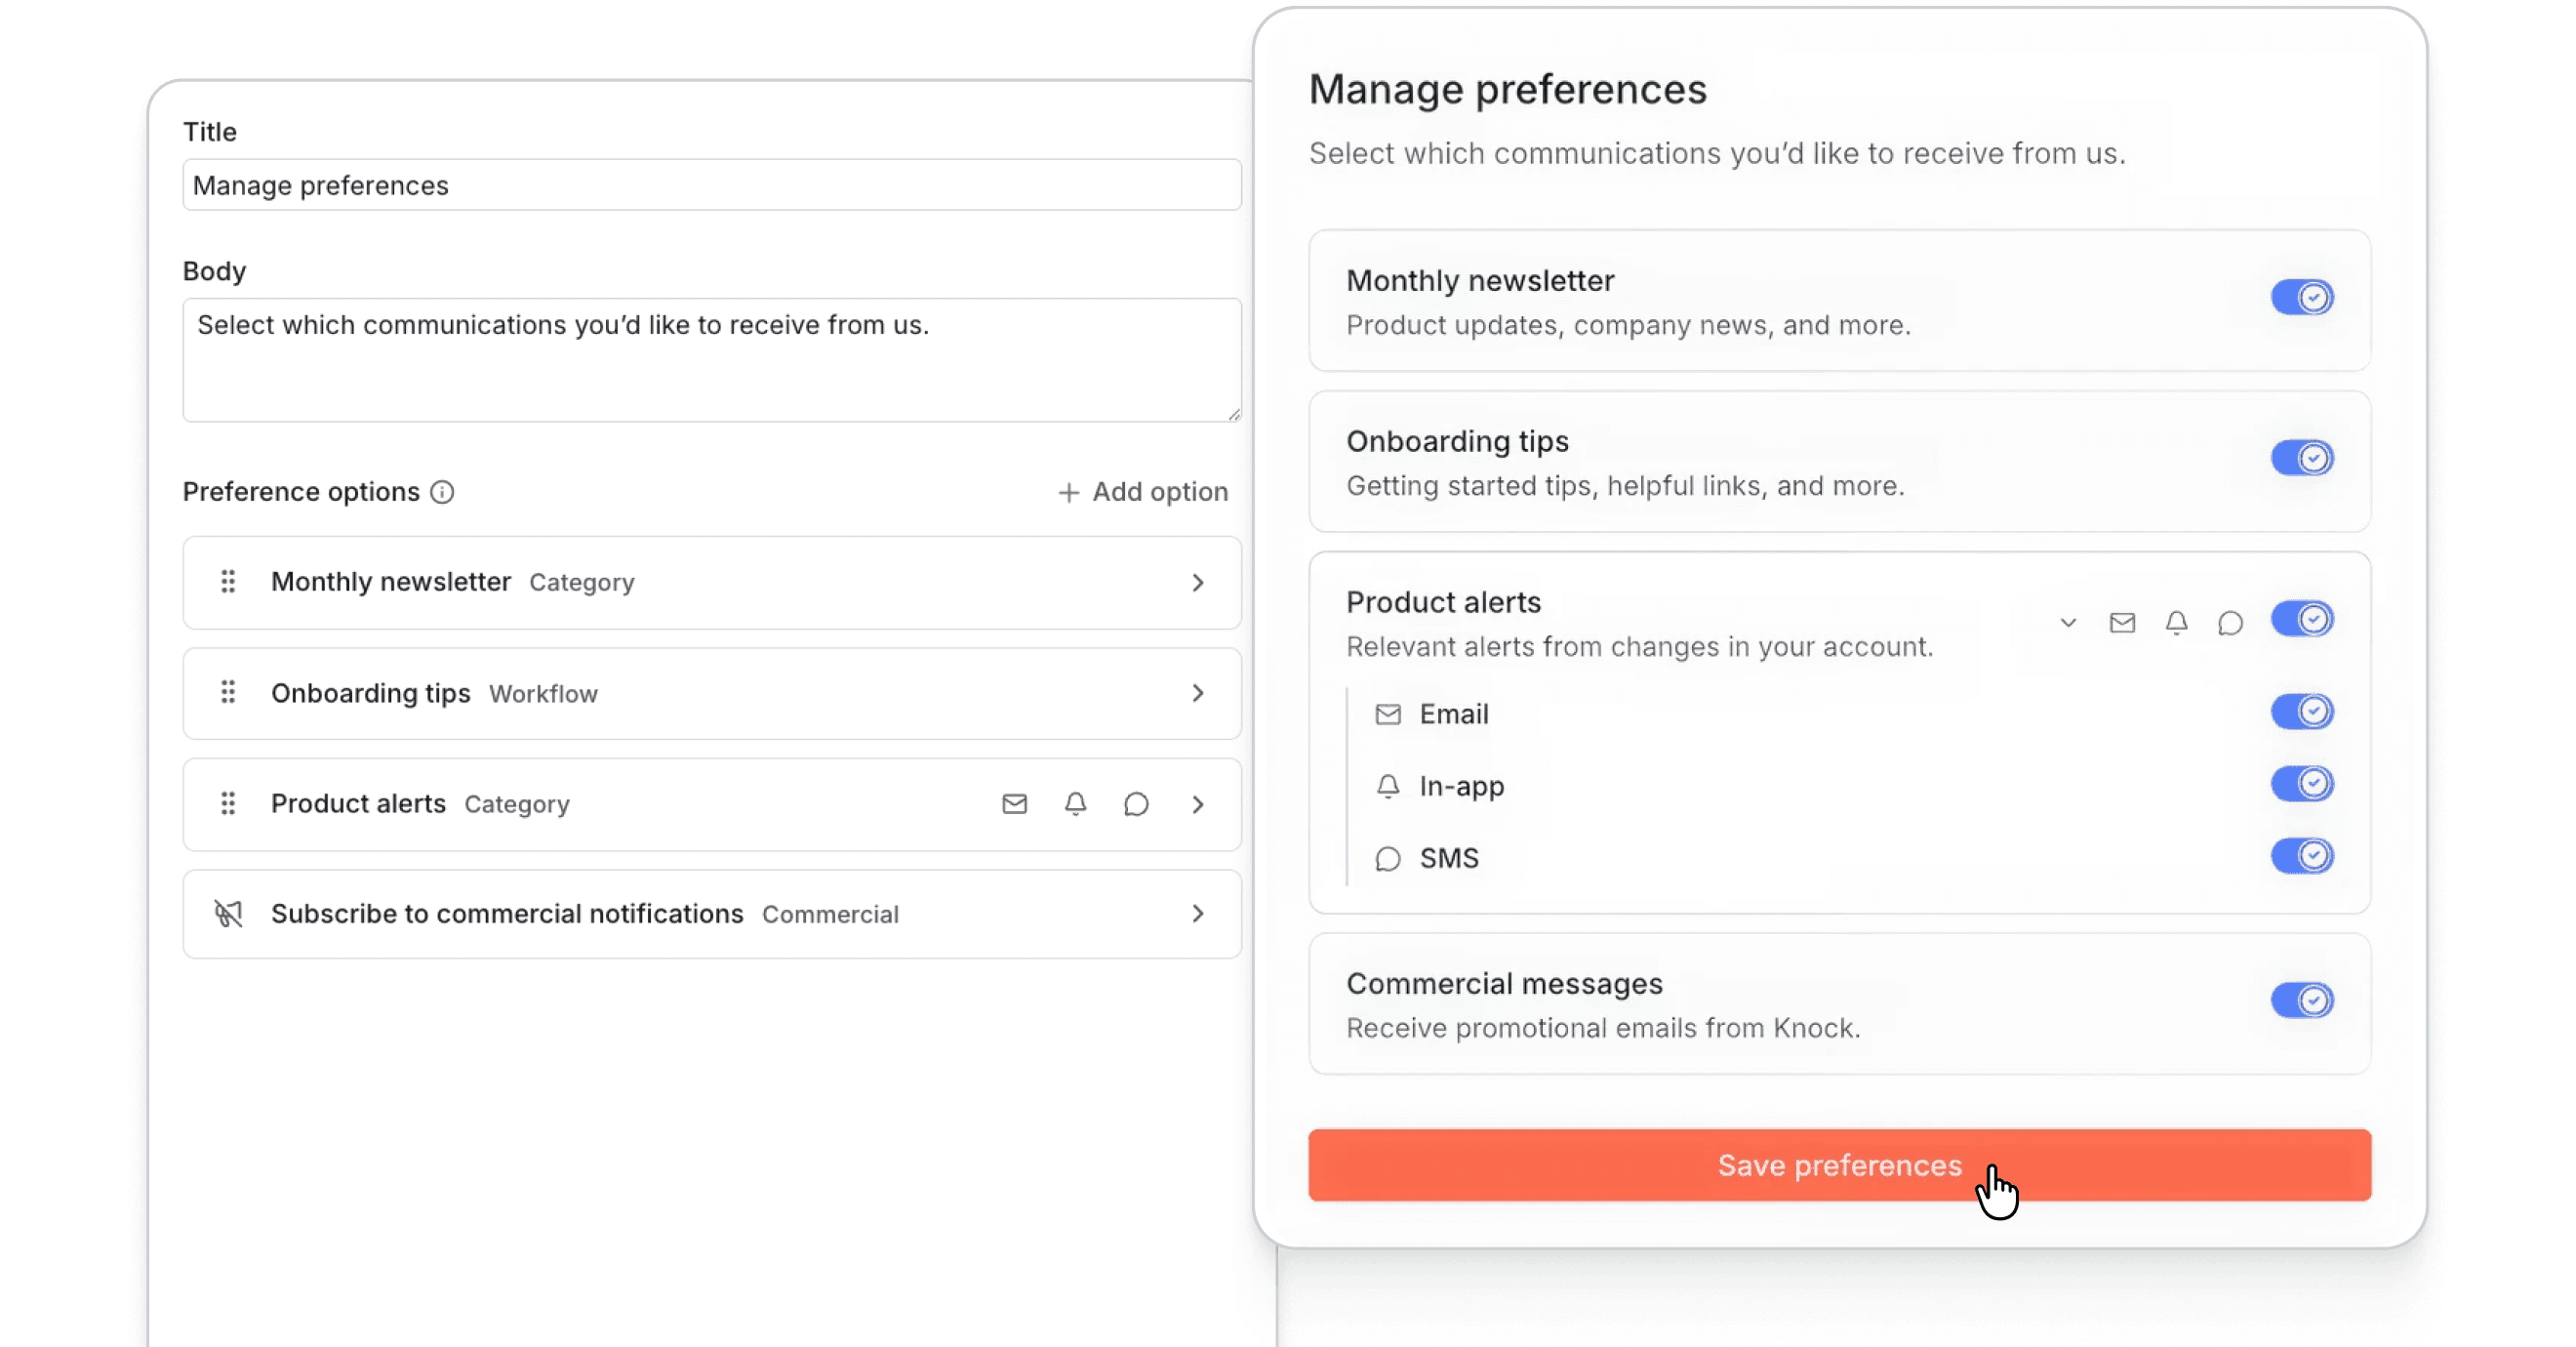Collapse Product alerts channels with the down chevron
Viewport: 2576px width, 1347px height.
[2068, 623]
